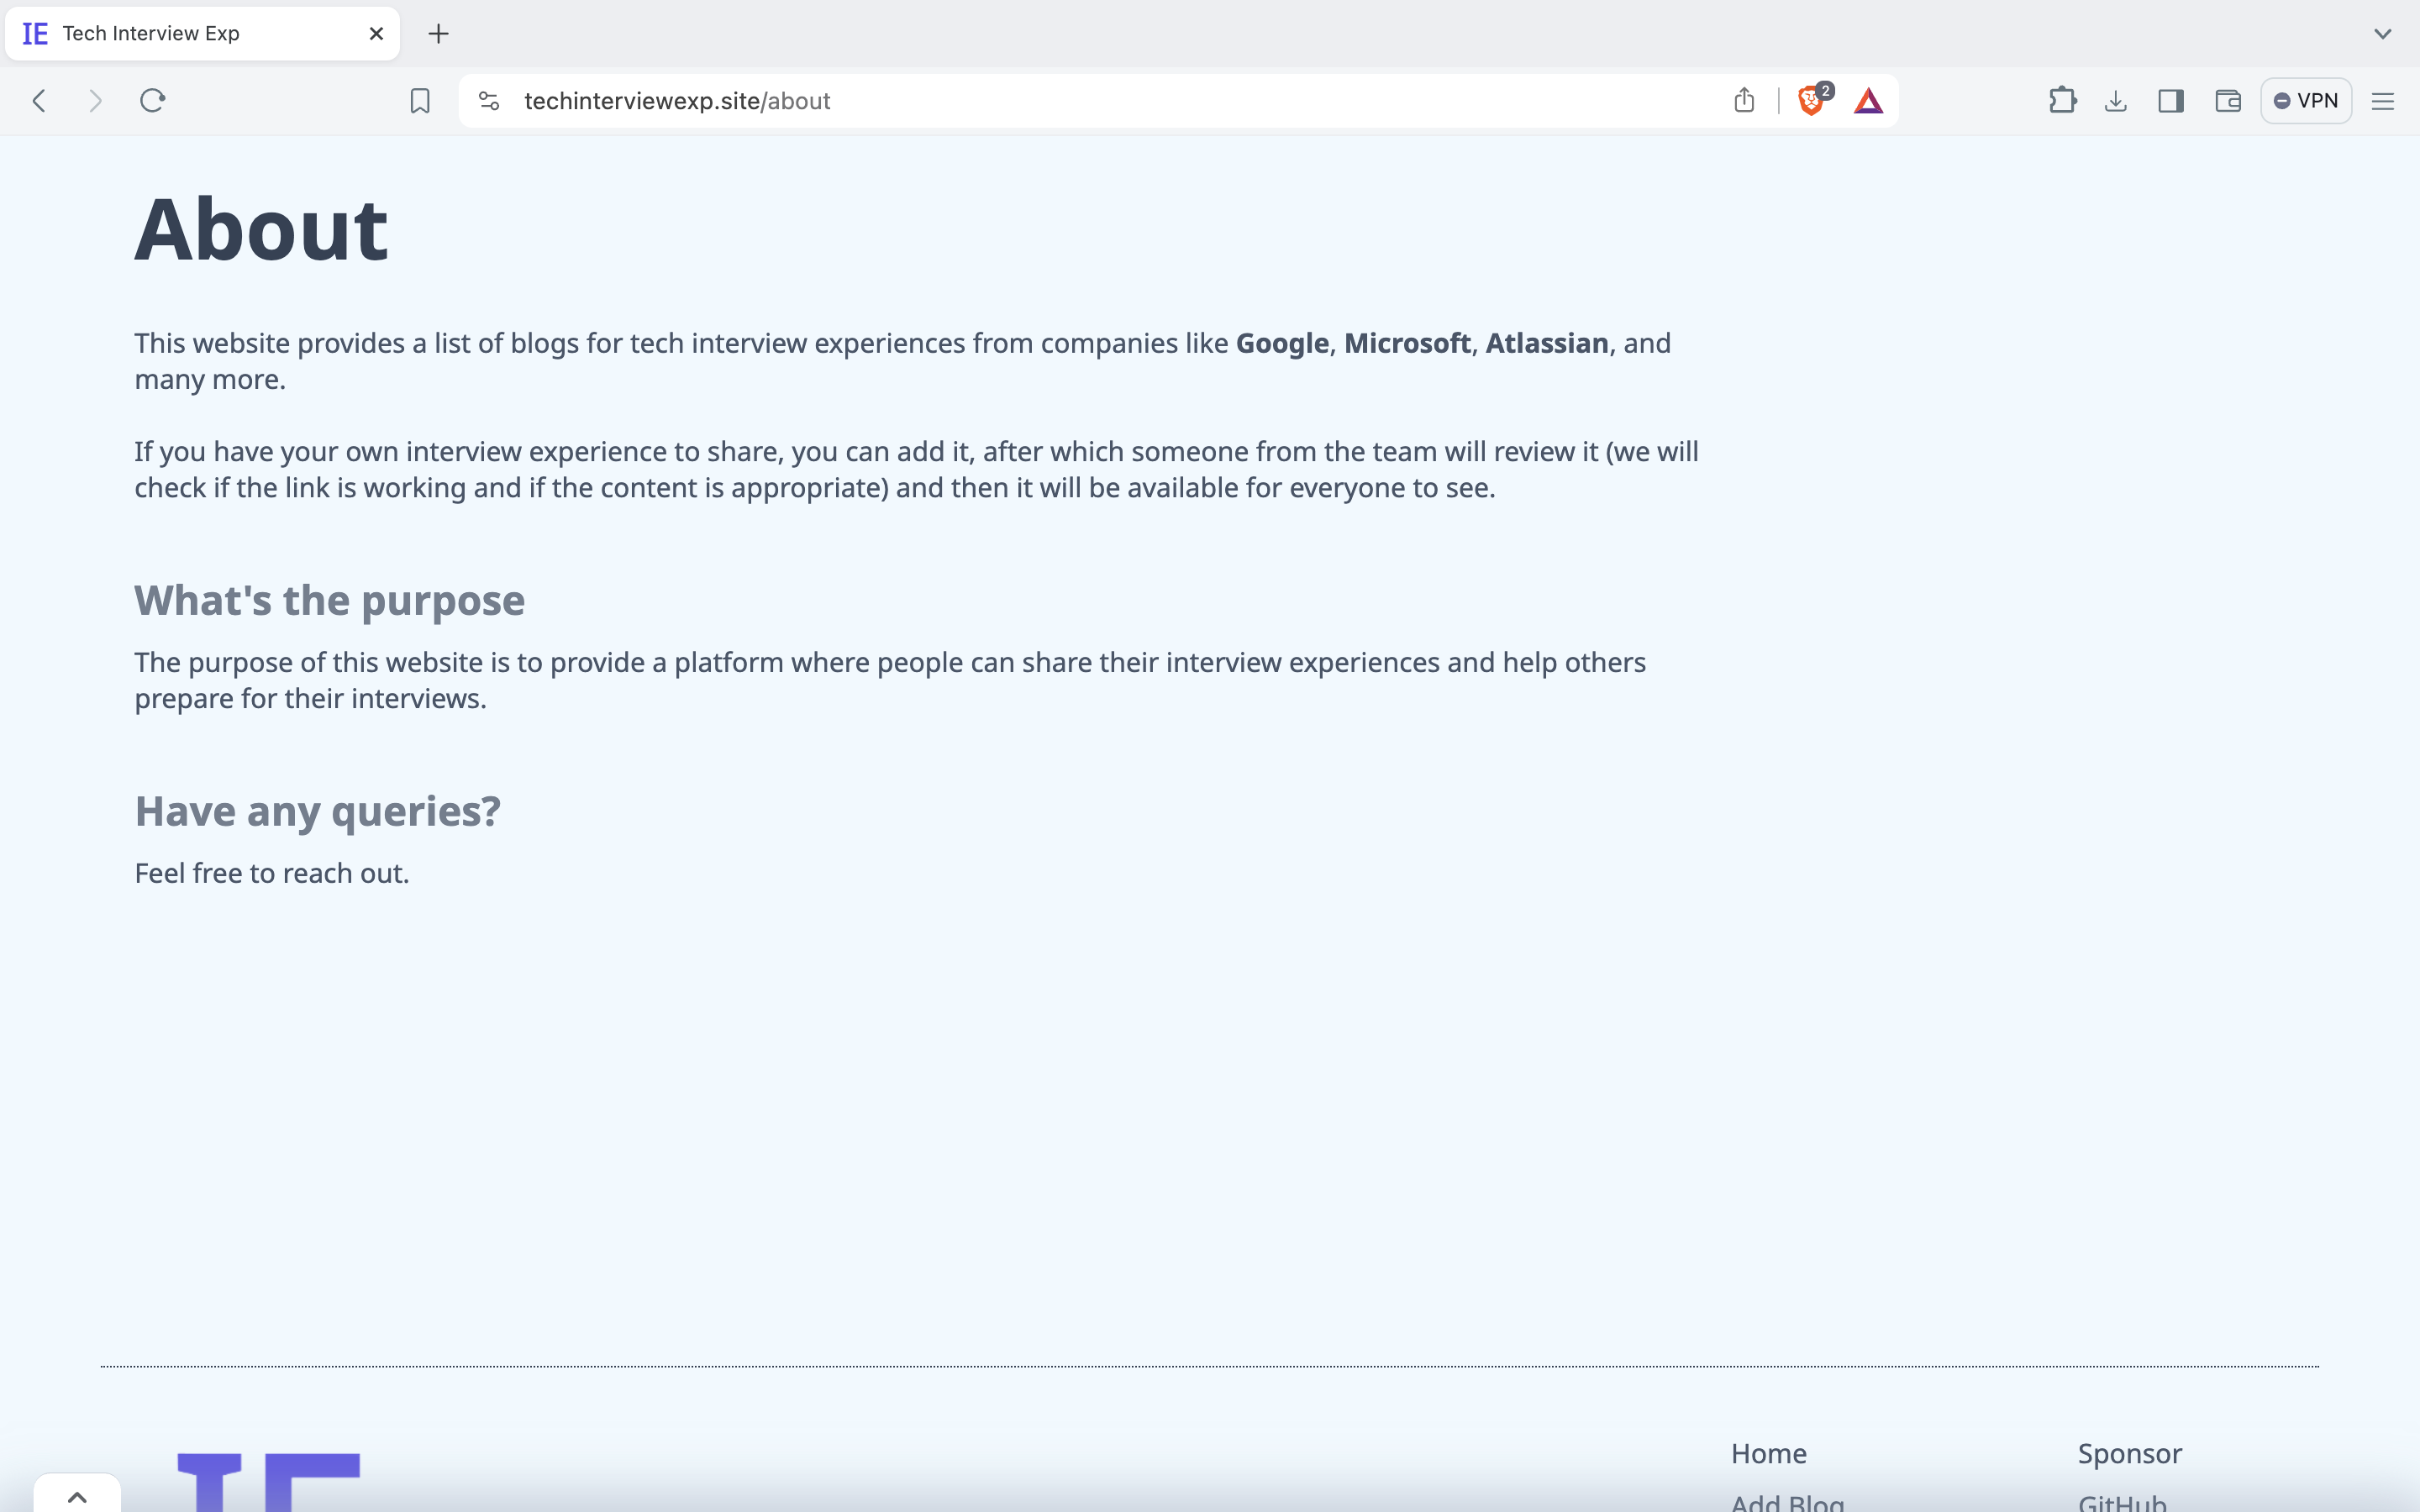Image resolution: width=2420 pixels, height=1512 pixels.
Task: Click the IE favicon in the tab
Action: (35, 34)
